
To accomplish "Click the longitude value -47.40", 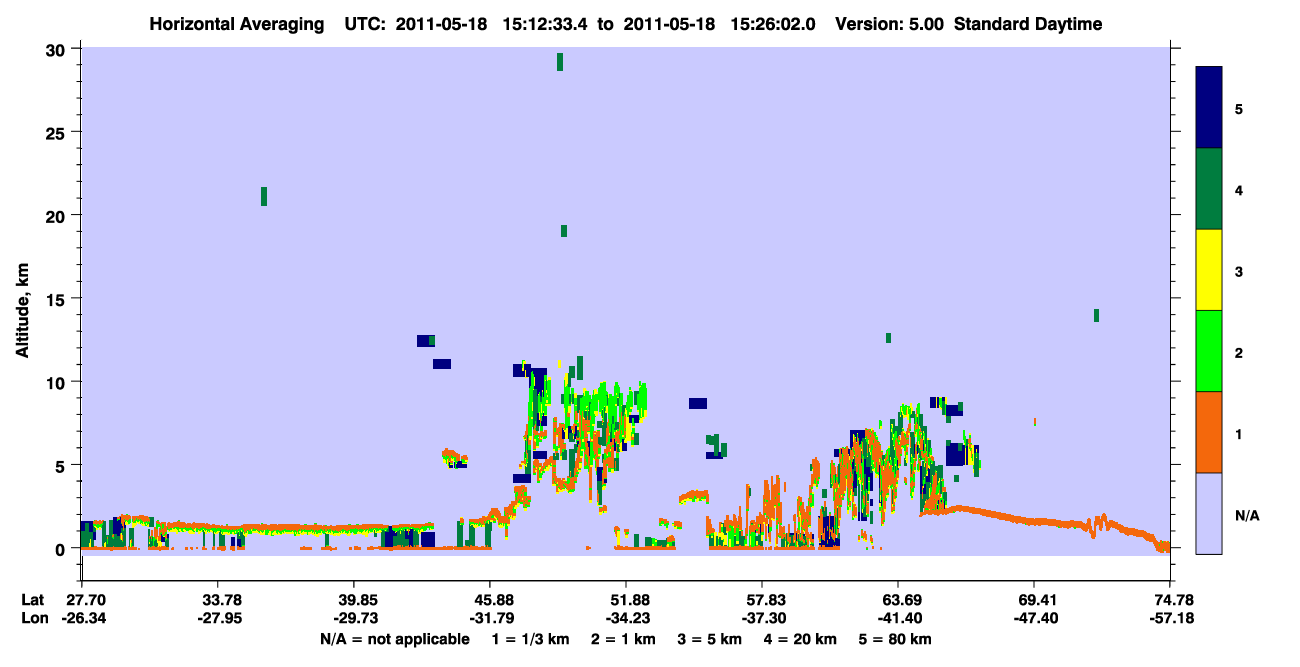I will coord(1034,619).
